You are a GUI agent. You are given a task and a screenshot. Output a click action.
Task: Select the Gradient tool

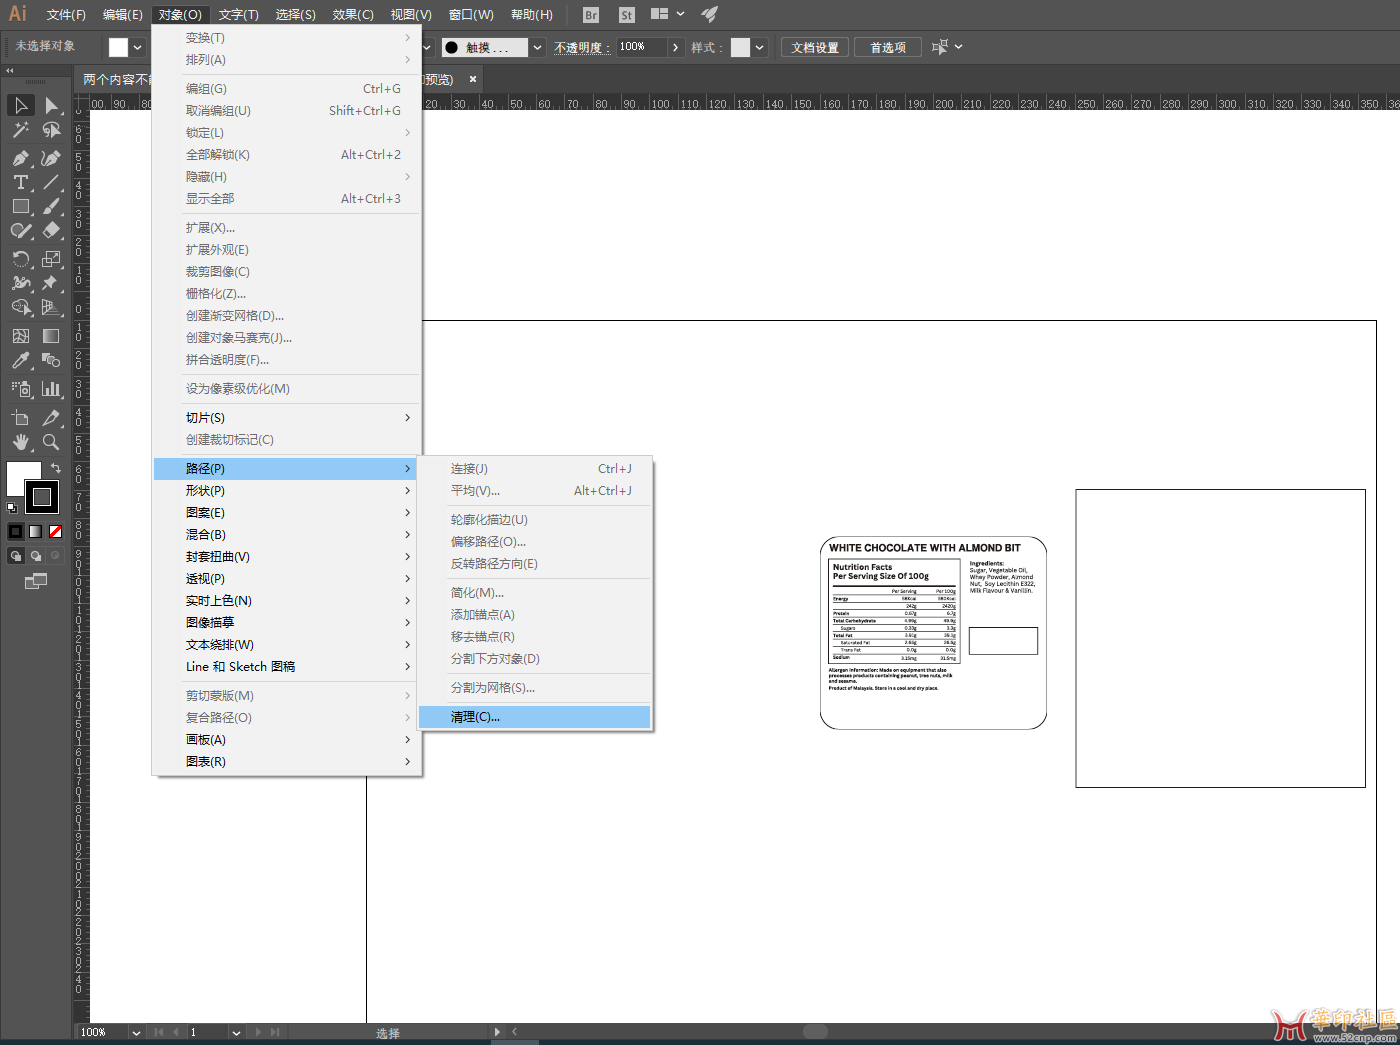pyautogui.click(x=51, y=336)
